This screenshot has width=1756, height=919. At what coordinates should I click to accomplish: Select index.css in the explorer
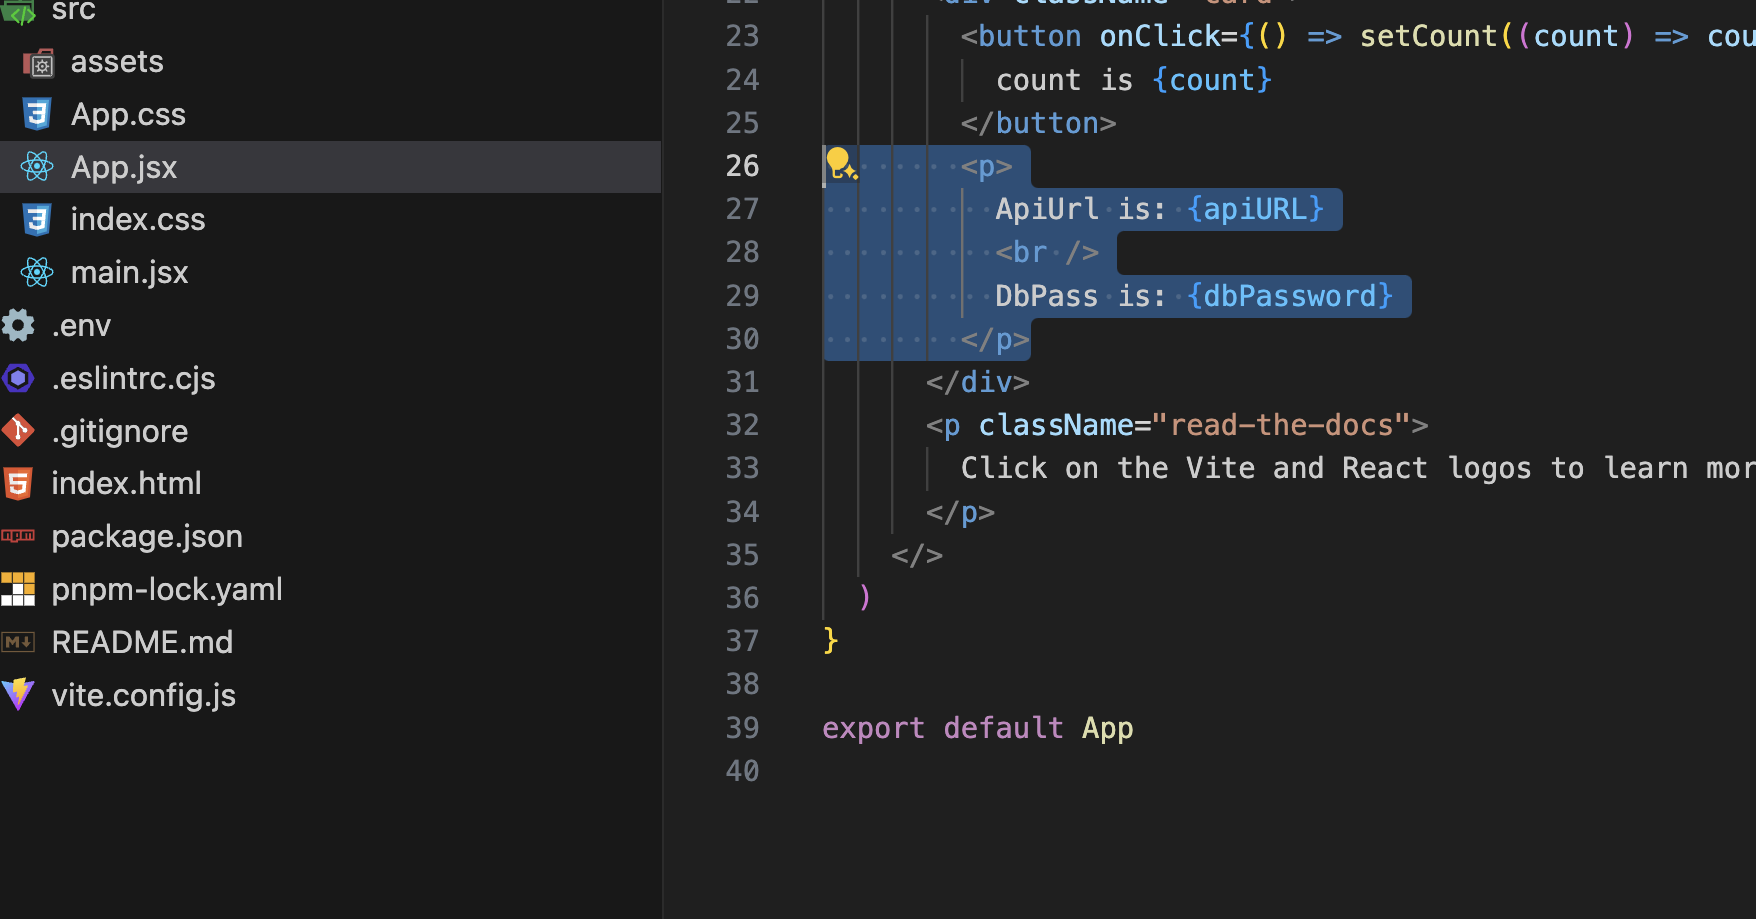pyautogui.click(x=138, y=219)
